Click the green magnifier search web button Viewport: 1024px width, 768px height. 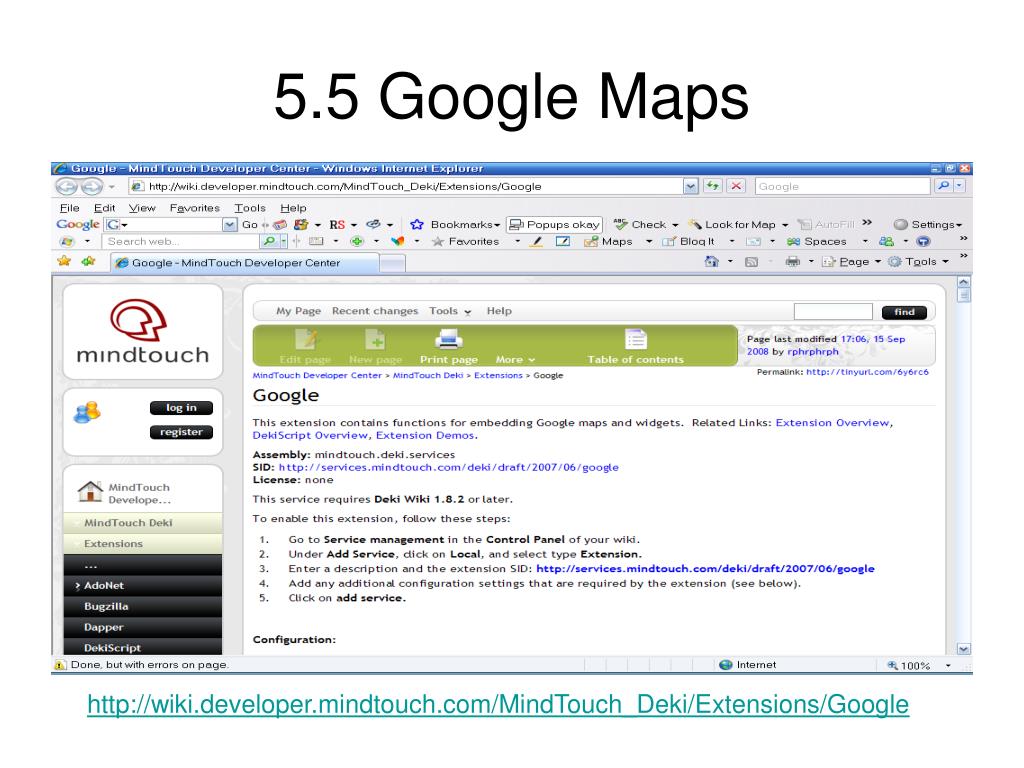click(268, 242)
